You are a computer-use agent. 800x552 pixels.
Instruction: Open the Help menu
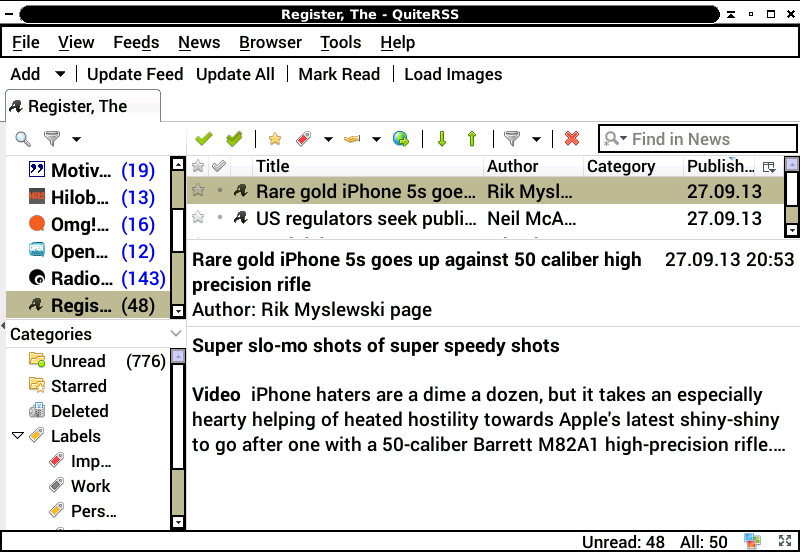(x=397, y=42)
